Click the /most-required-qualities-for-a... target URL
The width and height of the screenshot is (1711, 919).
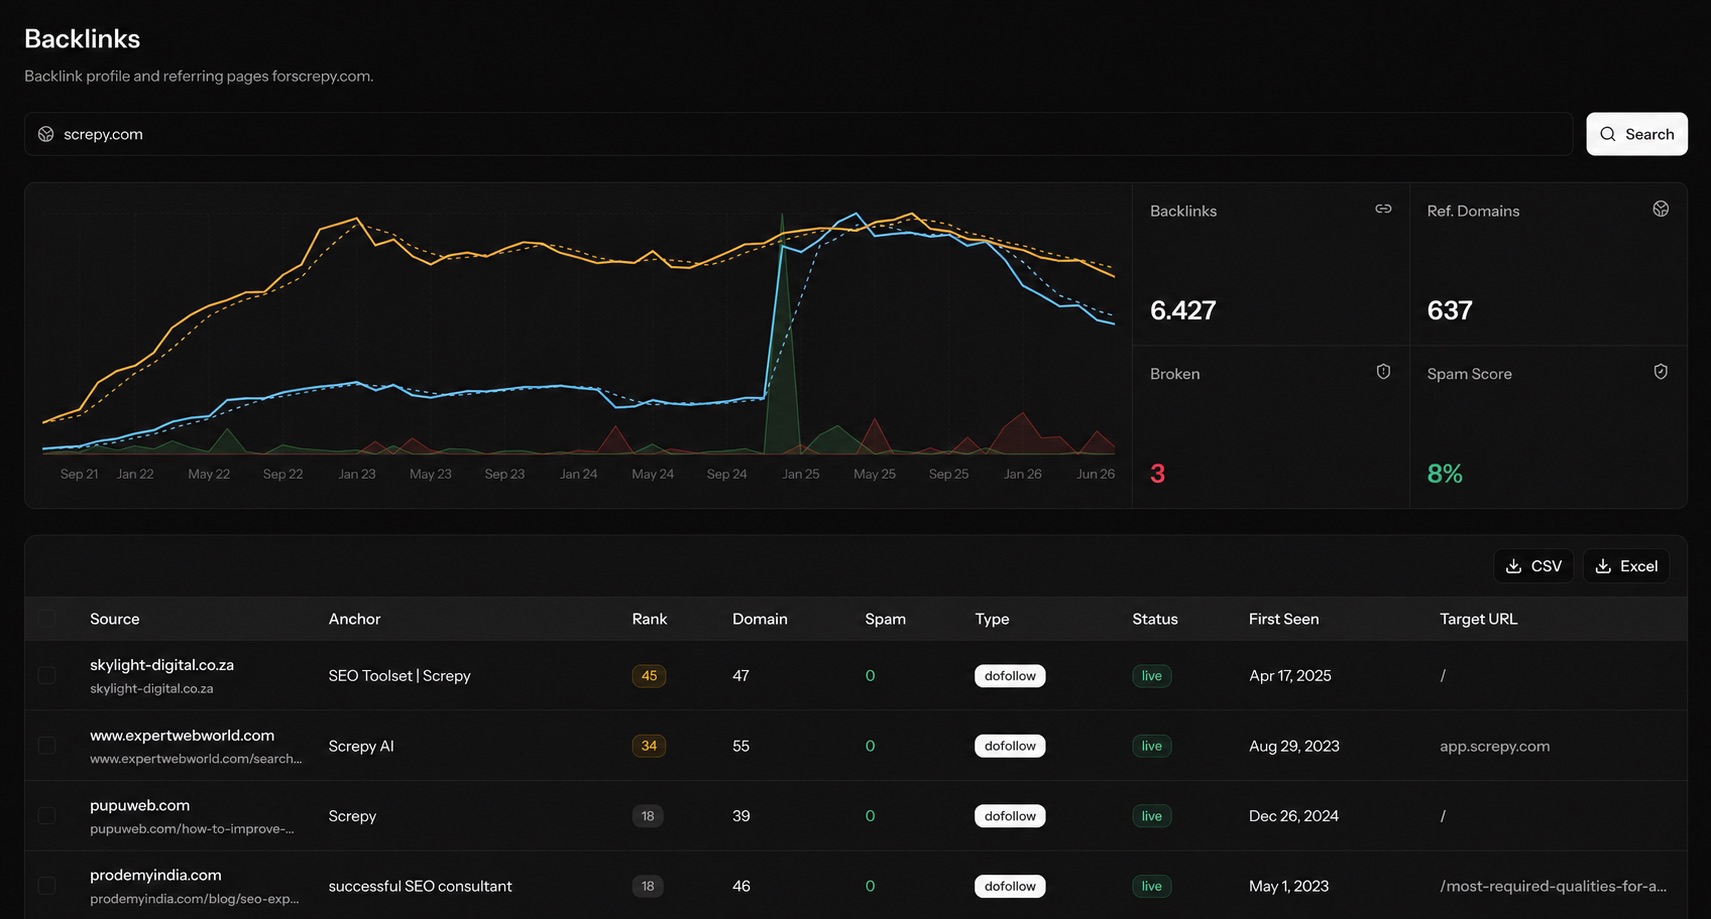coord(1553,886)
